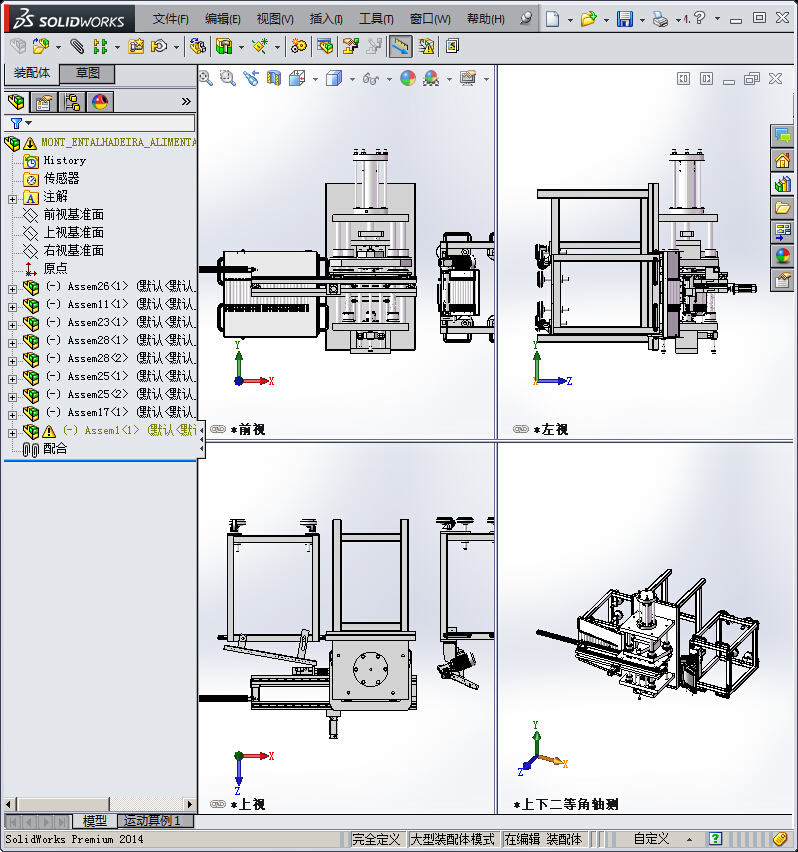Click Display Style cube icon
The width and height of the screenshot is (798, 852).
coord(334,78)
